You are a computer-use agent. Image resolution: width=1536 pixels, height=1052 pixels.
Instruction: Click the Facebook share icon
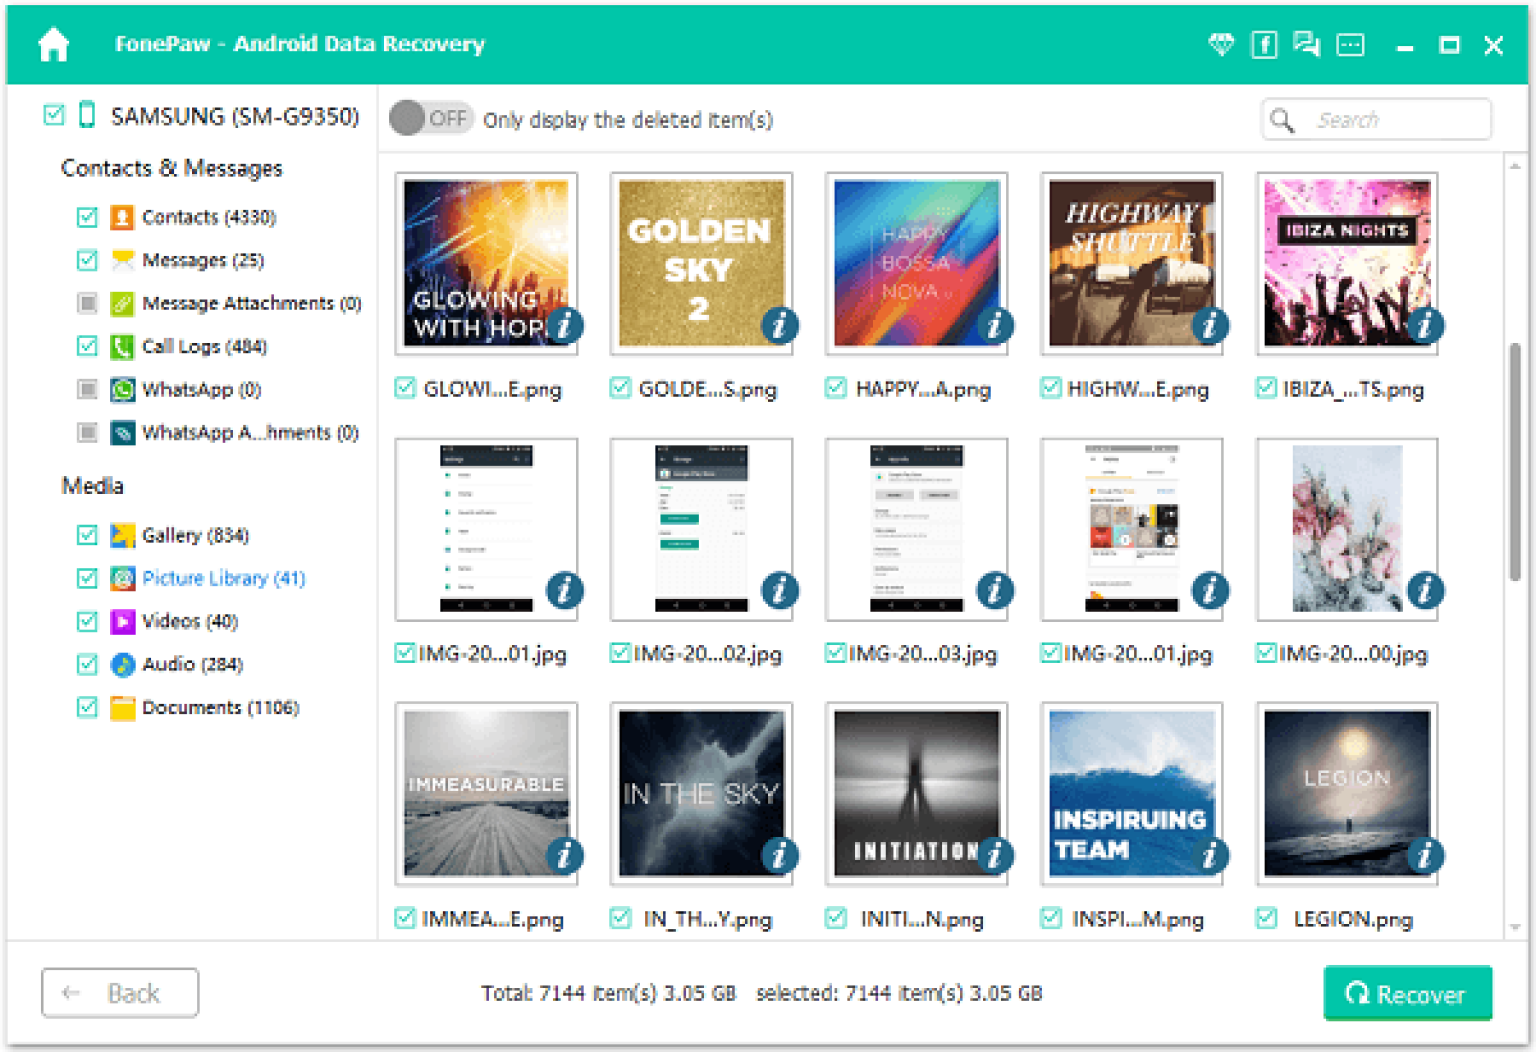coord(1264,45)
